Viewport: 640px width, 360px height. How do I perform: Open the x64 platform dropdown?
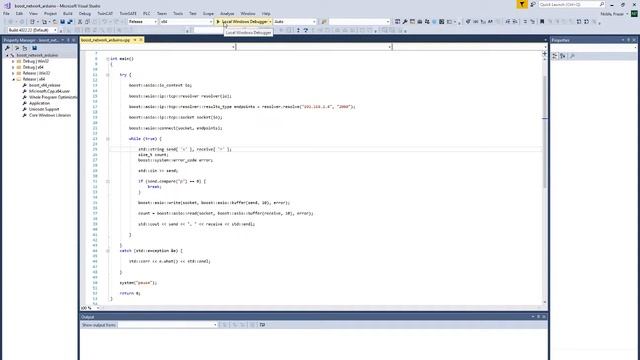click(x=186, y=22)
